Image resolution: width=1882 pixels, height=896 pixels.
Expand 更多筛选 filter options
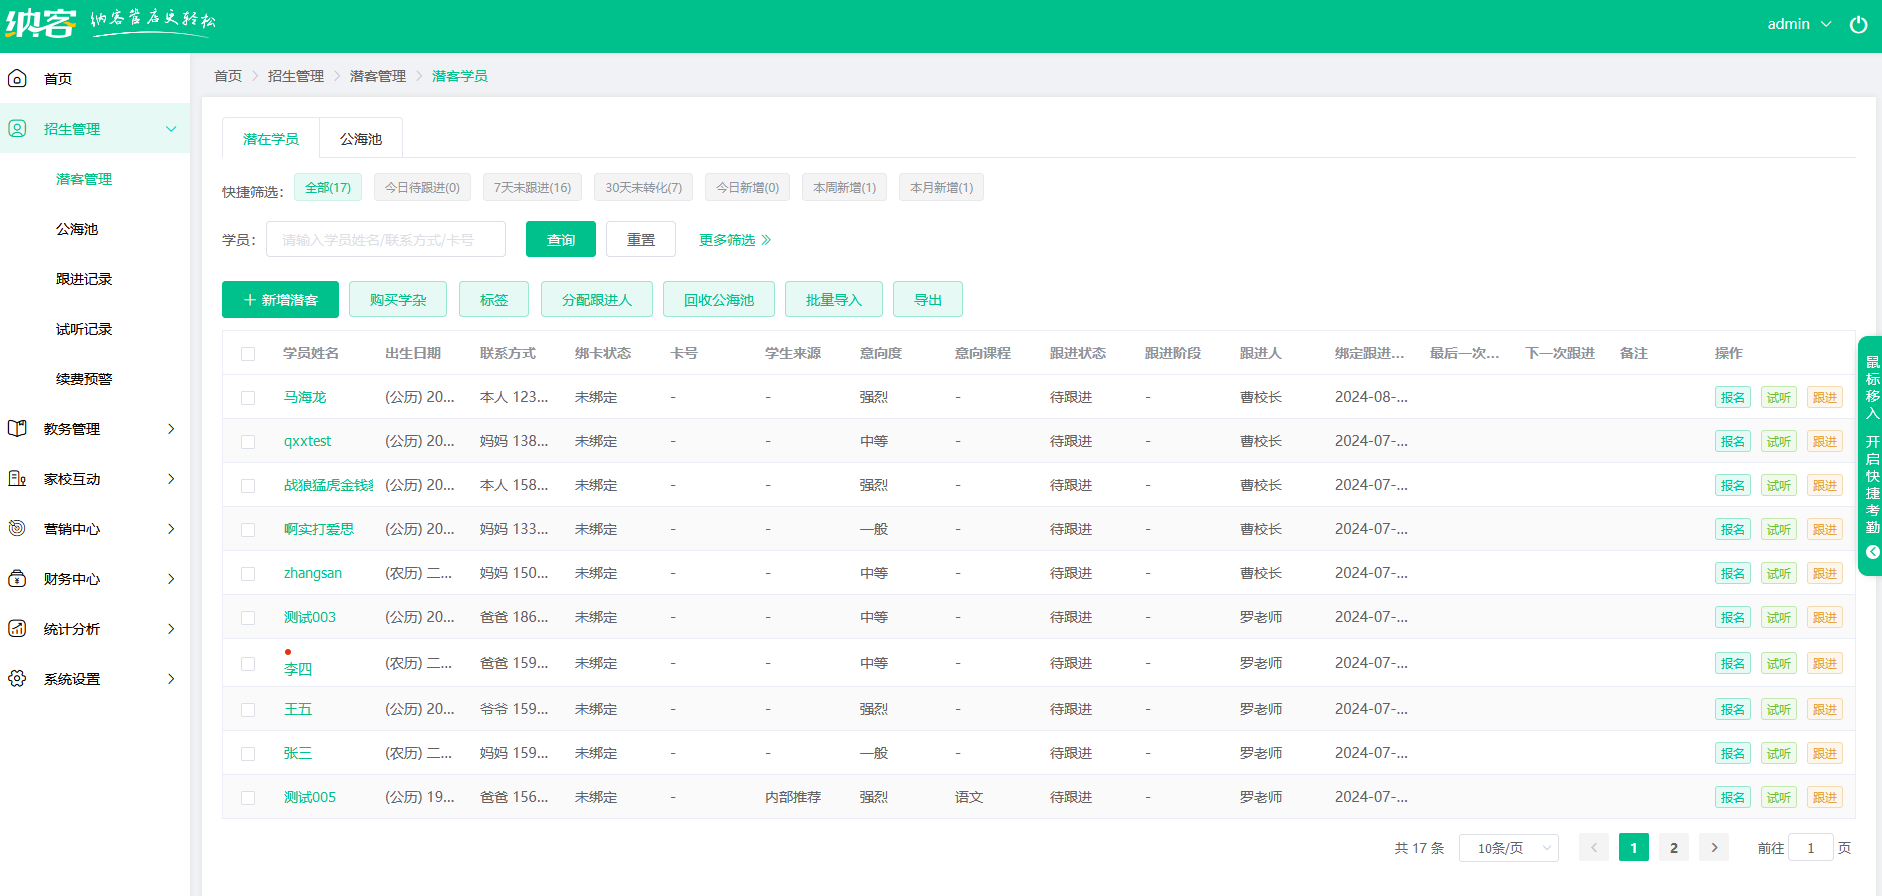pyautogui.click(x=735, y=240)
